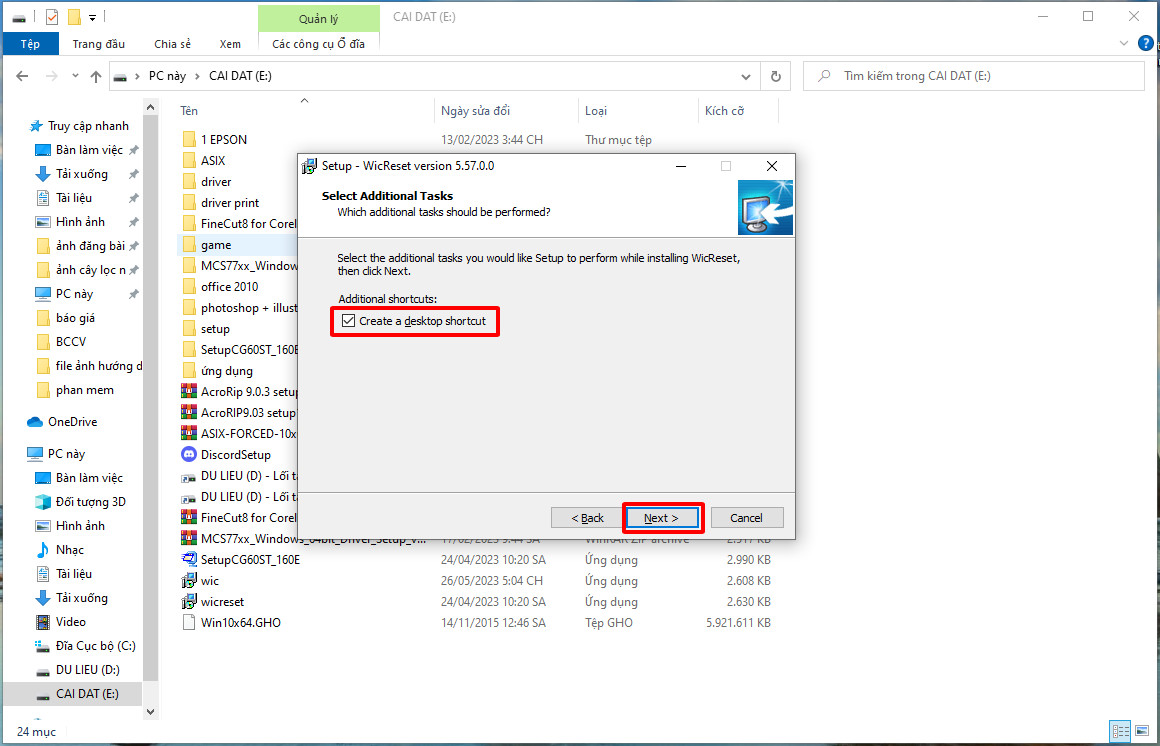The image size is (1160, 746).
Task: Expand the ribbon with chevron arrow
Action: point(1124,44)
